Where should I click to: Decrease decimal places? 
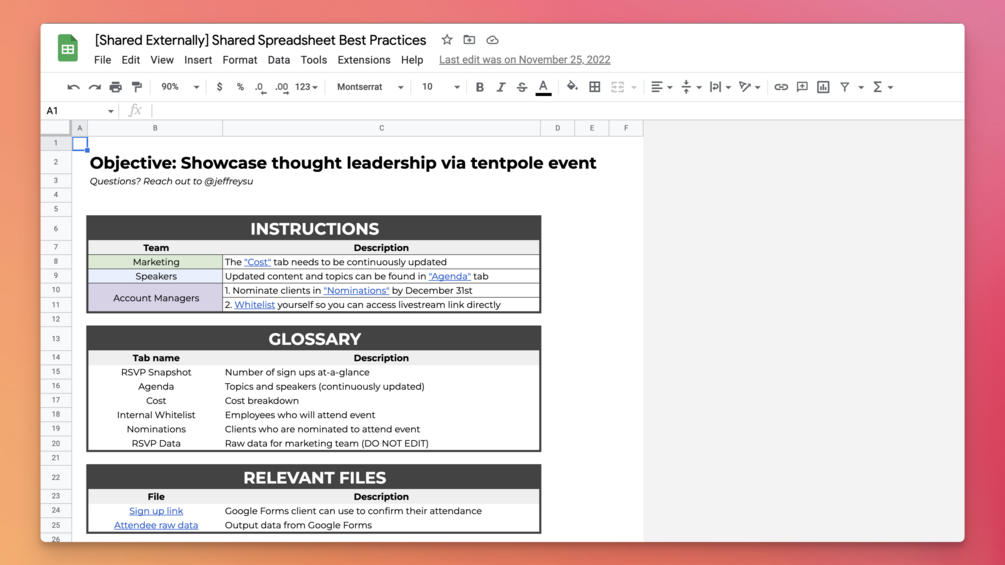[260, 87]
